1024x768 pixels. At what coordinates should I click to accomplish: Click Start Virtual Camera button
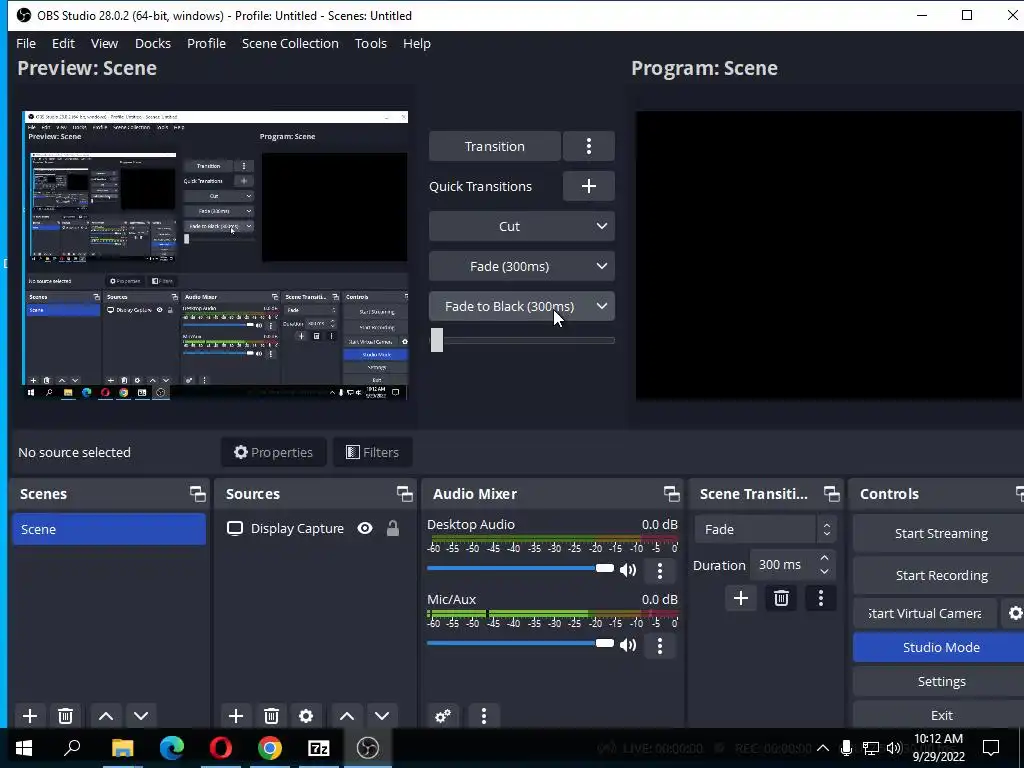[925, 613]
